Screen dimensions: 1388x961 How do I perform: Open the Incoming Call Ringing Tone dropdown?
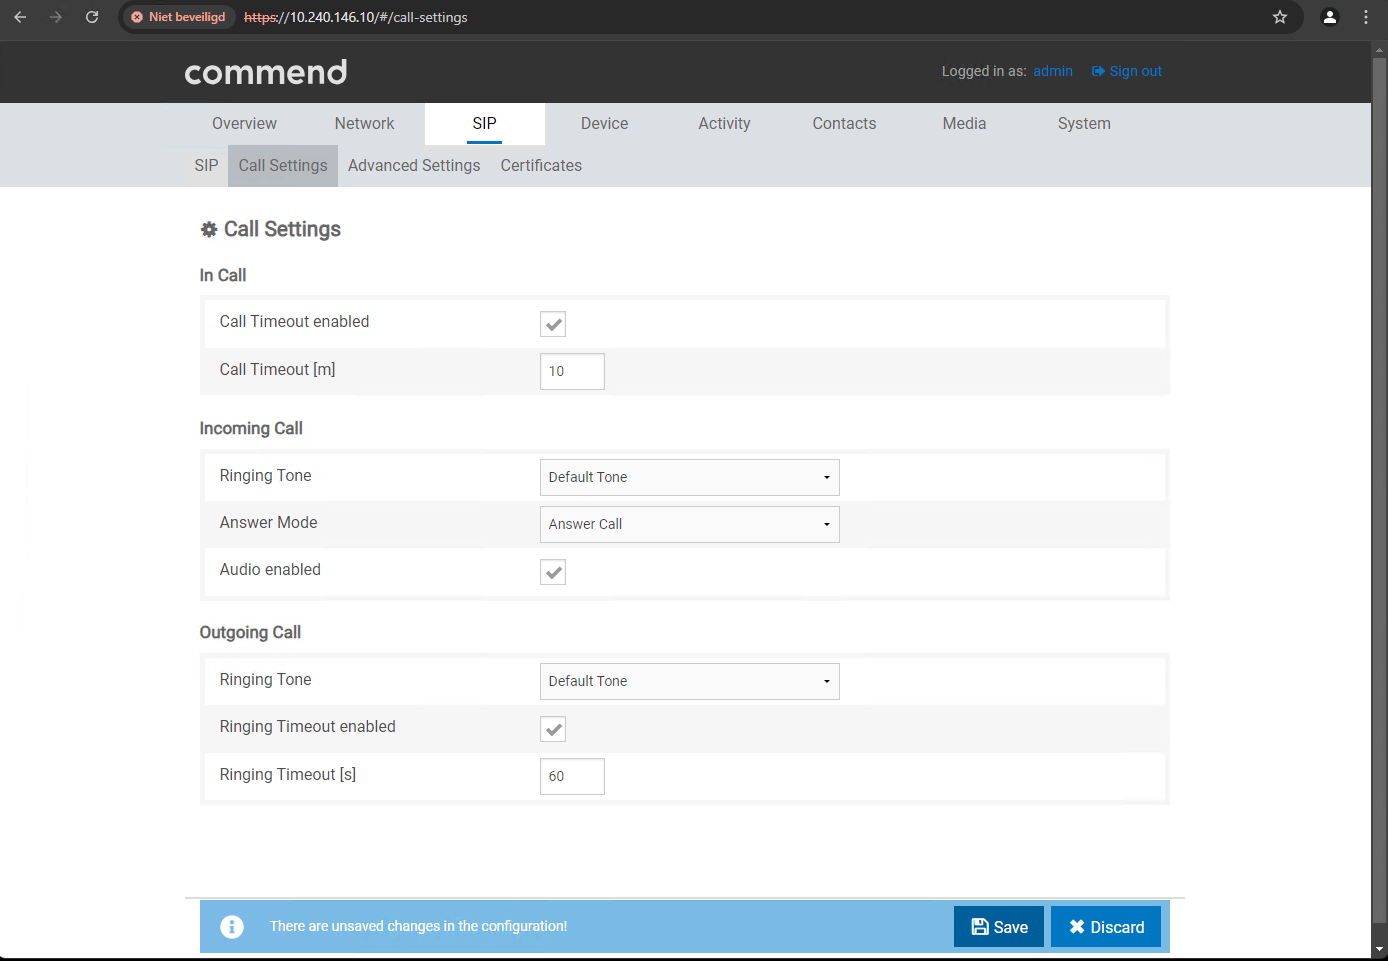point(689,477)
